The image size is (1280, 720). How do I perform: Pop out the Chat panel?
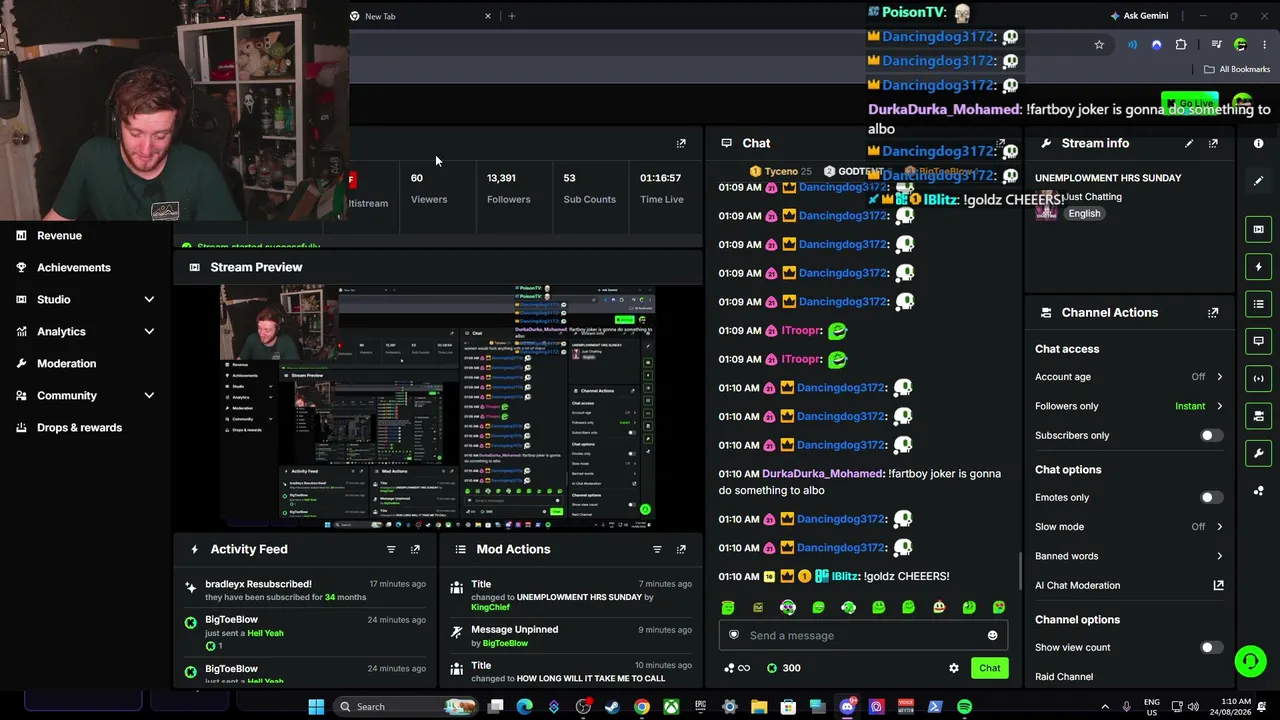click(1001, 143)
